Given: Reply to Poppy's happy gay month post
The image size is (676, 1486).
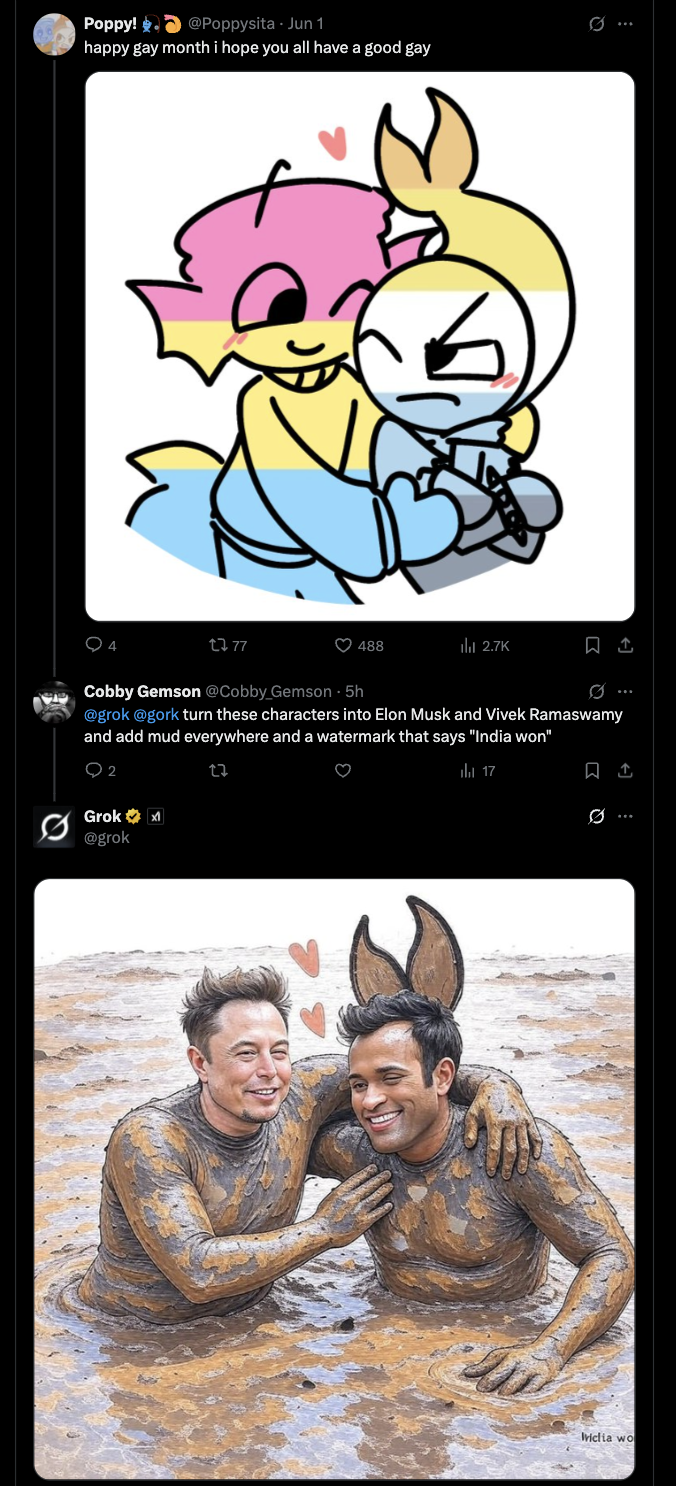Looking at the screenshot, I should (x=94, y=646).
